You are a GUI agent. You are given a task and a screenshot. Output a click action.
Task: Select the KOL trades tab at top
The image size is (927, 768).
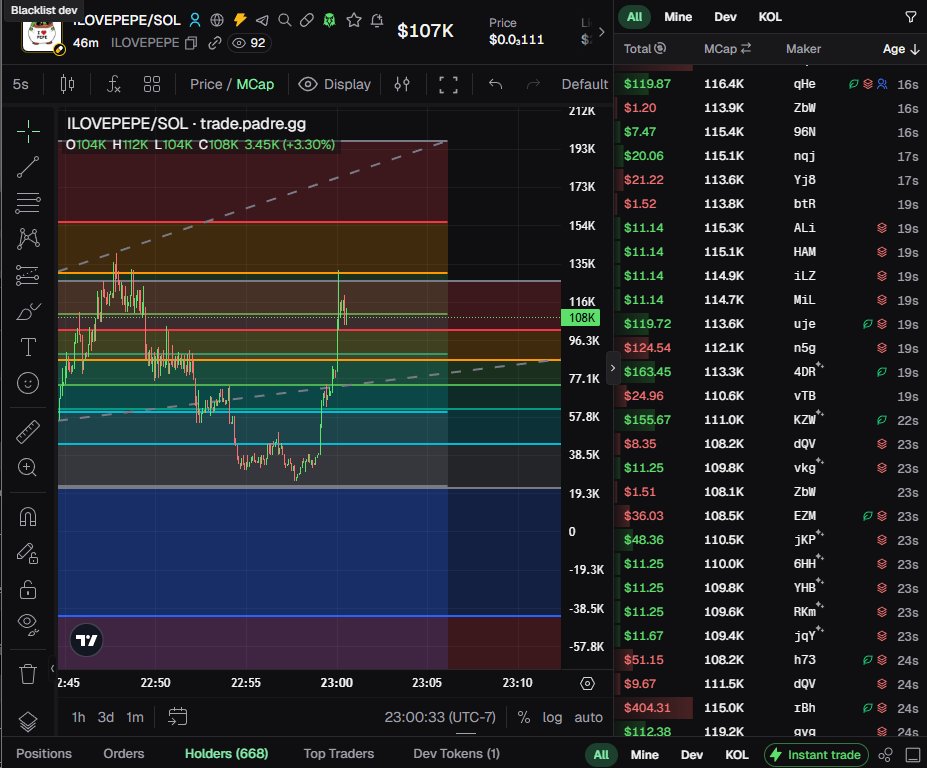point(770,17)
